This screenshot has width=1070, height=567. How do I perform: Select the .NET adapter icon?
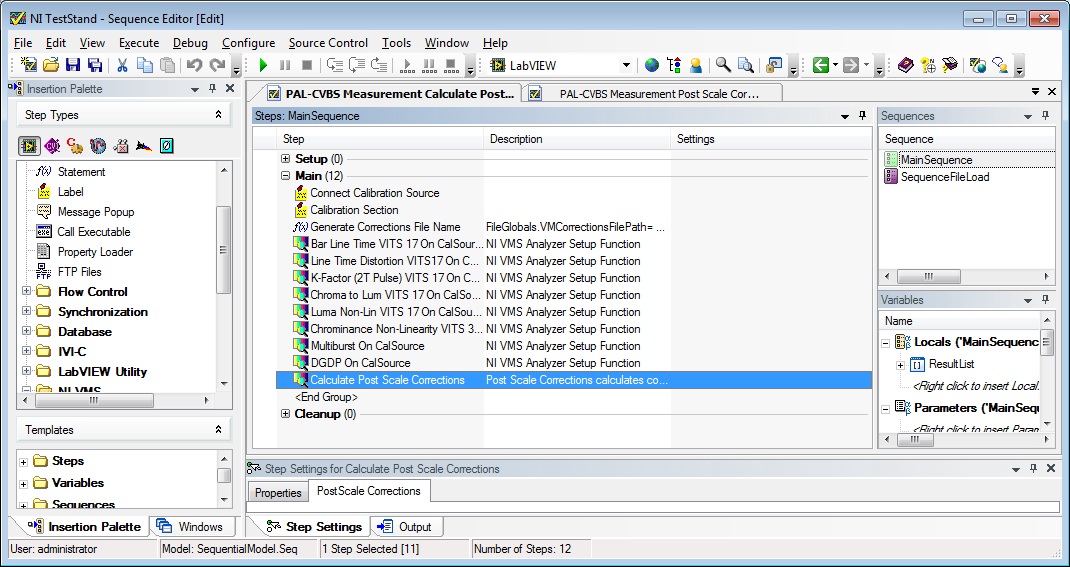(x=98, y=145)
